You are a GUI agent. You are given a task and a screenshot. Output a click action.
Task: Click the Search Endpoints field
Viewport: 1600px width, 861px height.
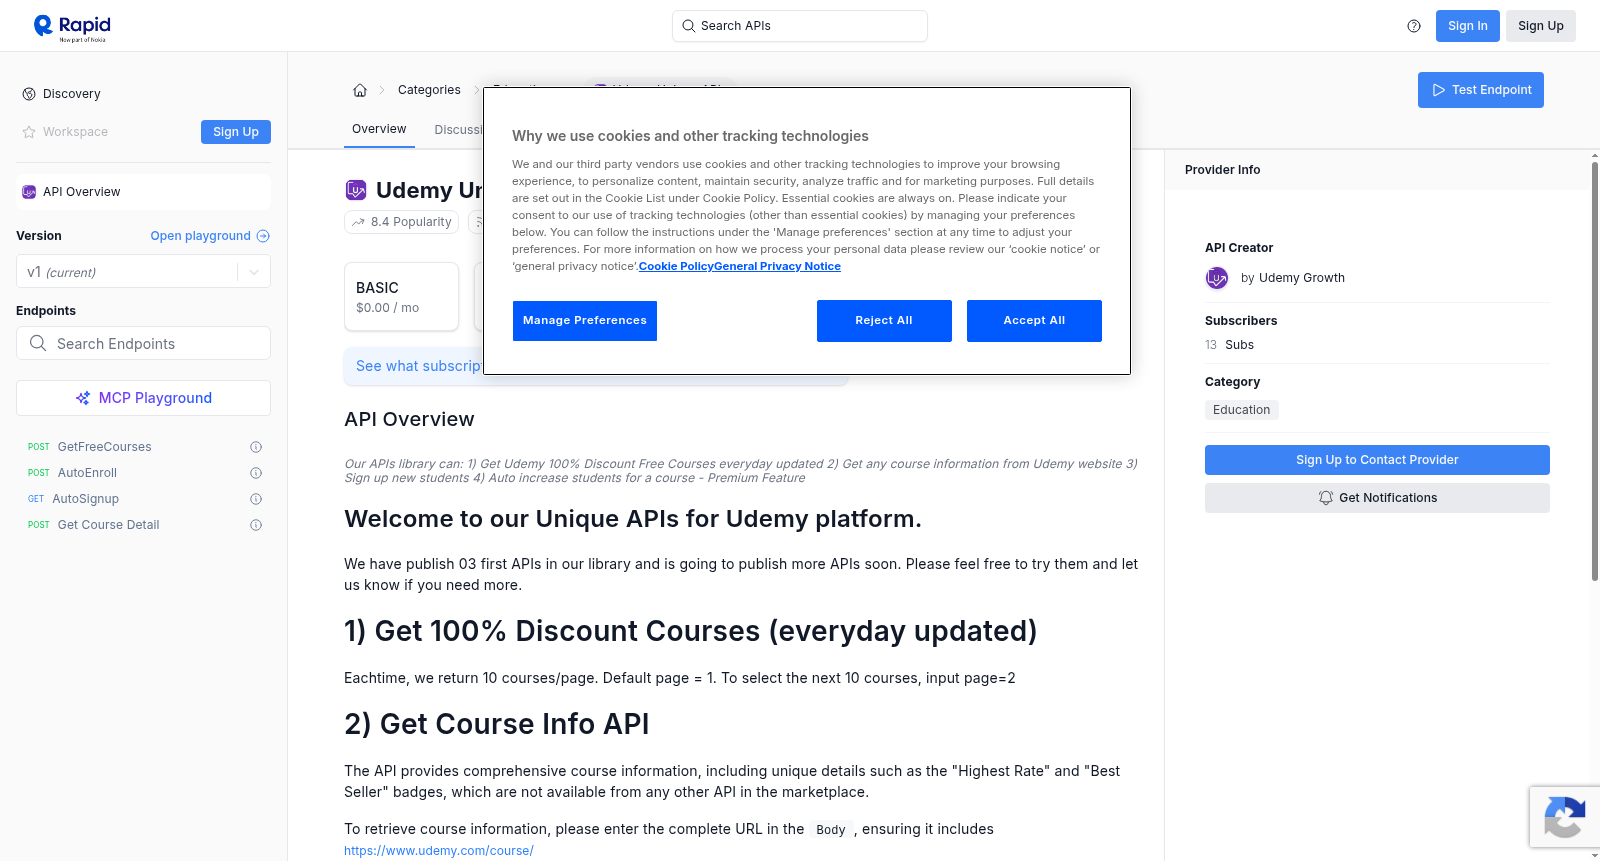143,343
